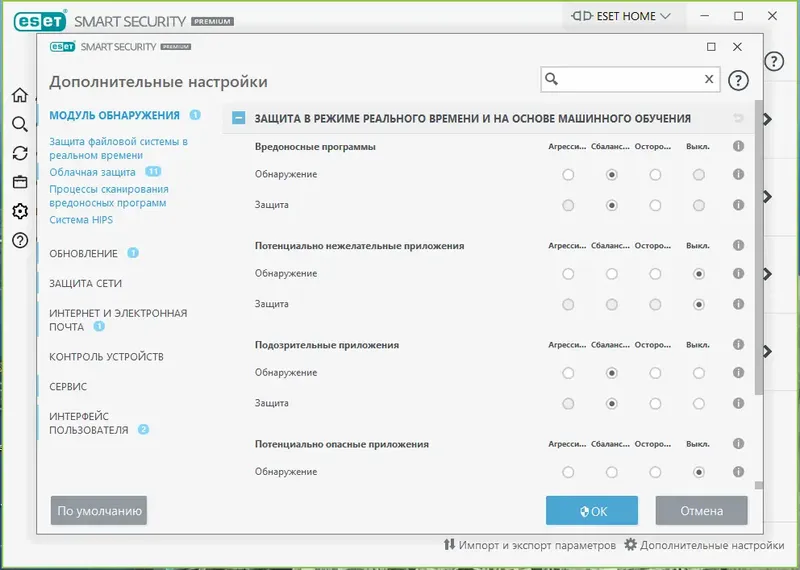Screen dimensions: 800x570
Task: Set unwanted apps Обнаружение to Сбалансированный
Action: point(611,274)
